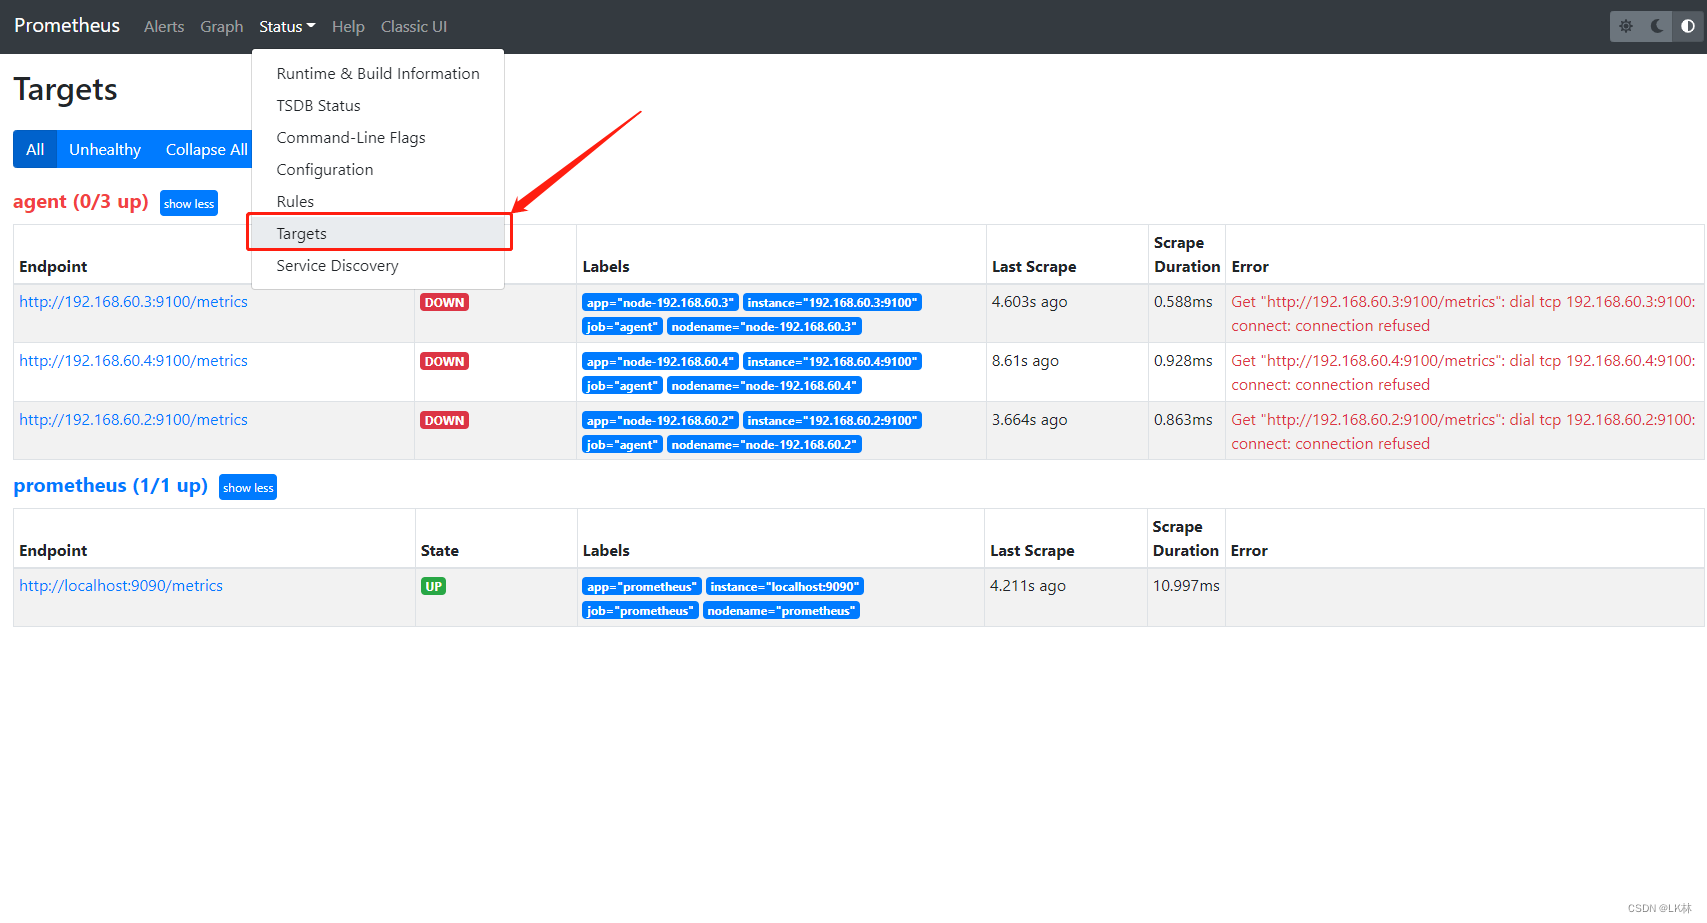Click label instance="192.168.60.2:9100"

832,421
